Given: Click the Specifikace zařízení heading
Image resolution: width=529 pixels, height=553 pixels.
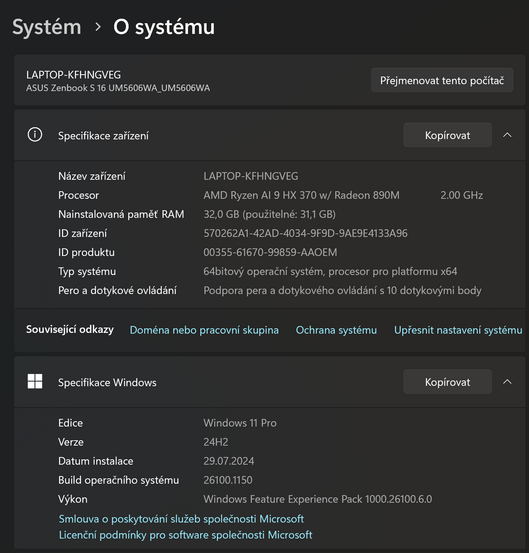Looking at the screenshot, I should pyautogui.click(x=103, y=136).
